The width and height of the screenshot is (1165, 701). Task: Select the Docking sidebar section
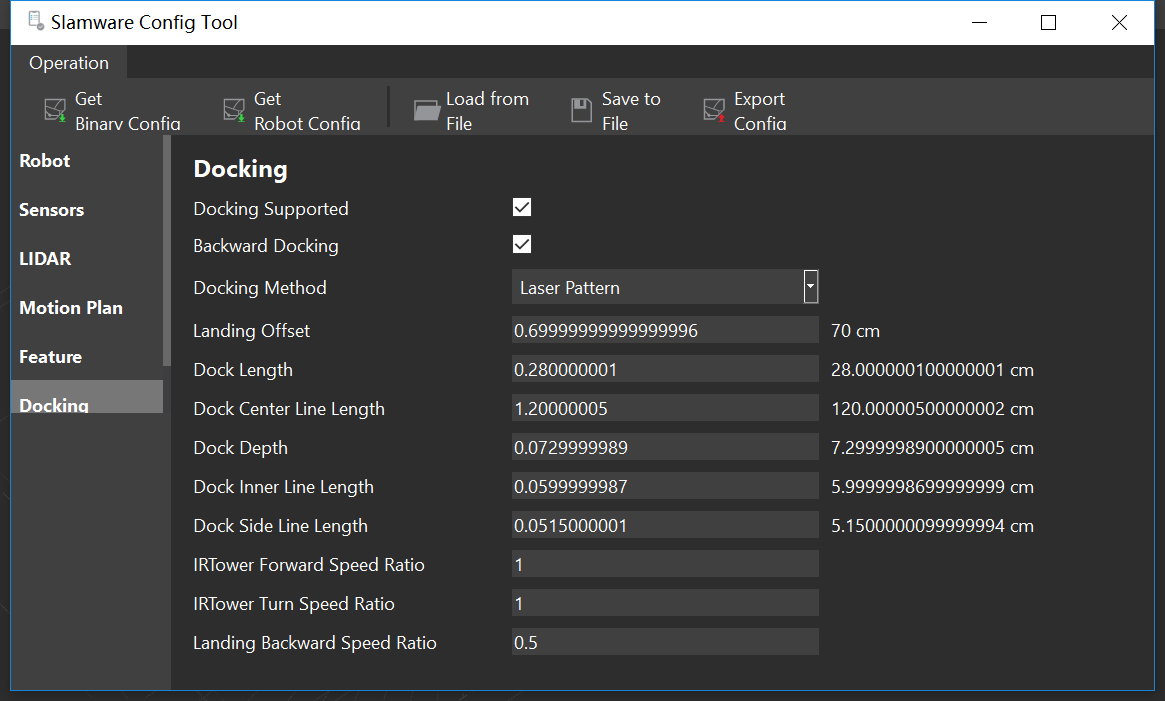click(x=87, y=397)
